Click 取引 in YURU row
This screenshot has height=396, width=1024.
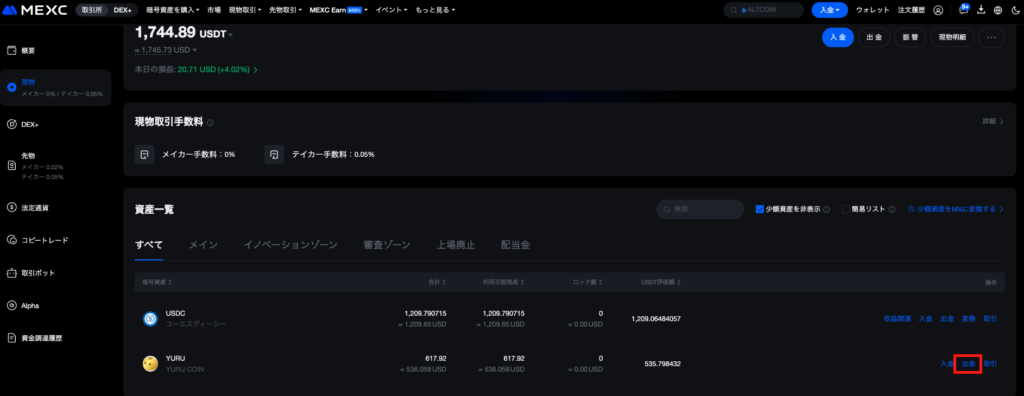click(x=990, y=363)
